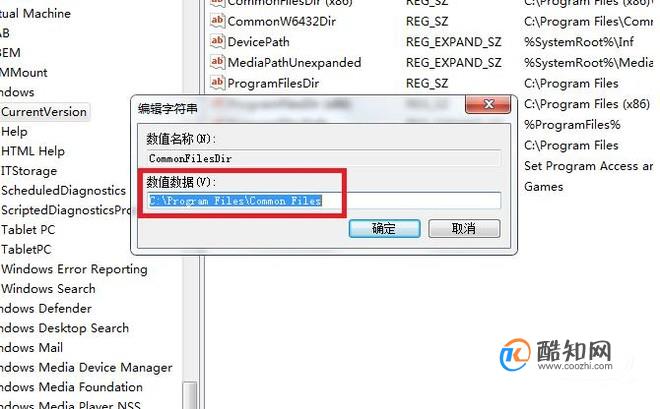This screenshot has height=409, width=660.
Task: Click the 取消 button in dialog
Action: tap(464, 228)
